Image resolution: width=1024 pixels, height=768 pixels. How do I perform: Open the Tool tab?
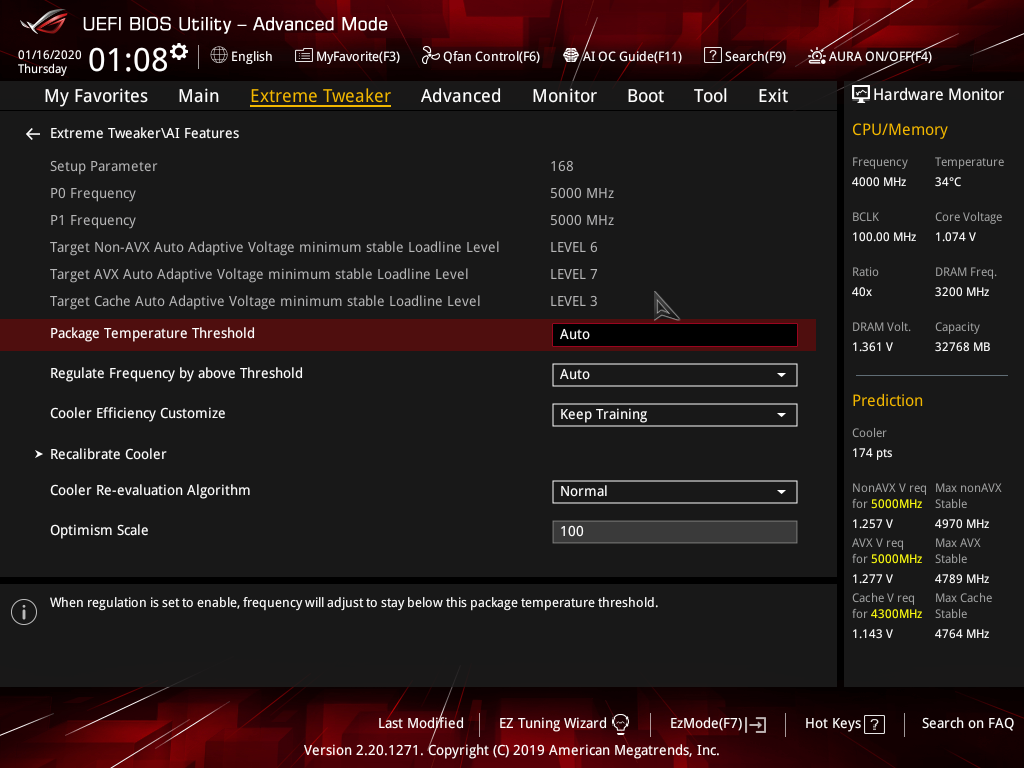(x=710, y=96)
